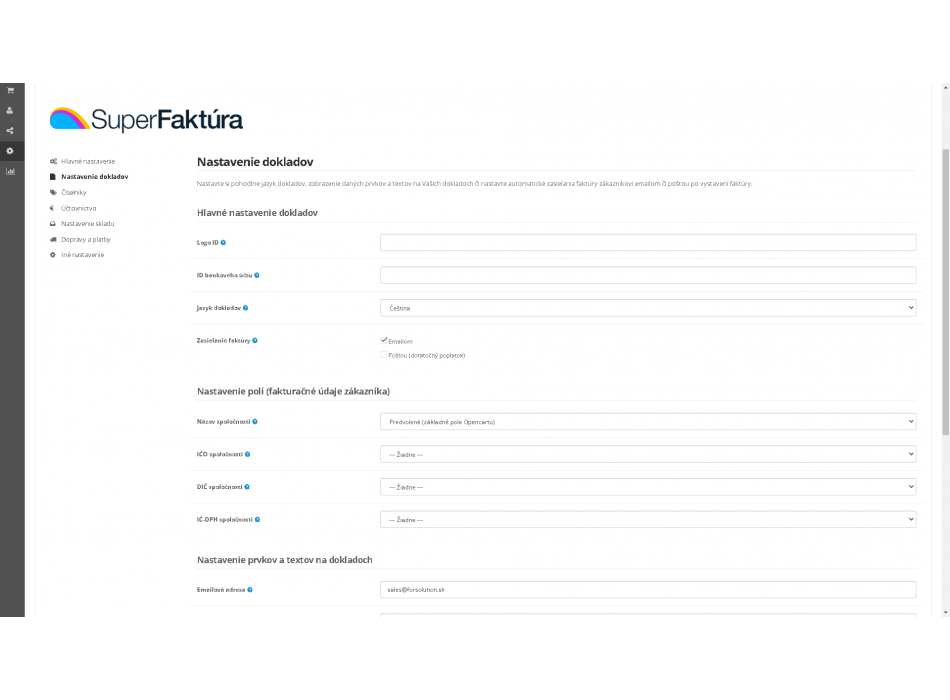Show help for ID bankového účtu
This screenshot has height=700, width=950.
[257, 275]
